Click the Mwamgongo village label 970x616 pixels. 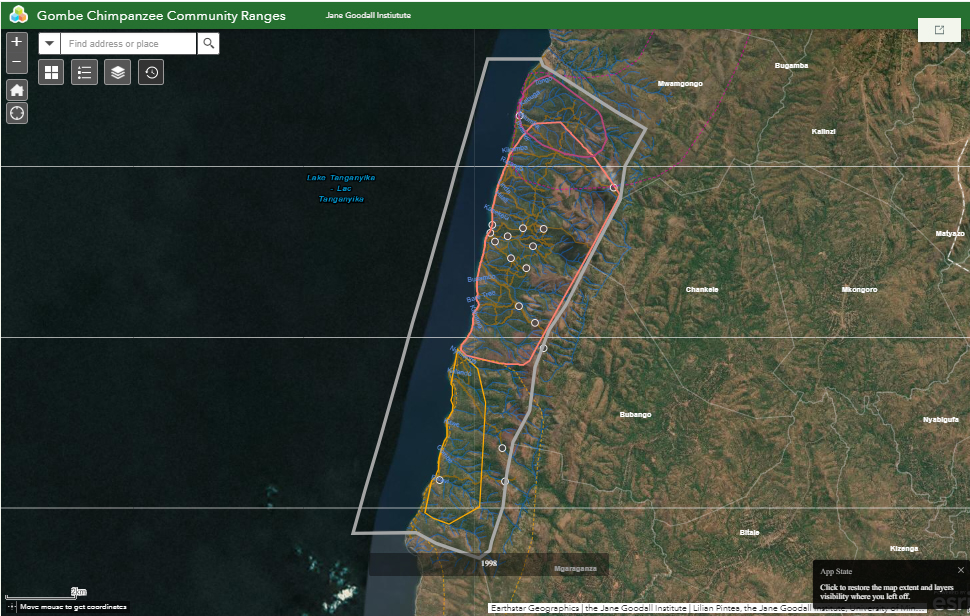tap(680, 83)
